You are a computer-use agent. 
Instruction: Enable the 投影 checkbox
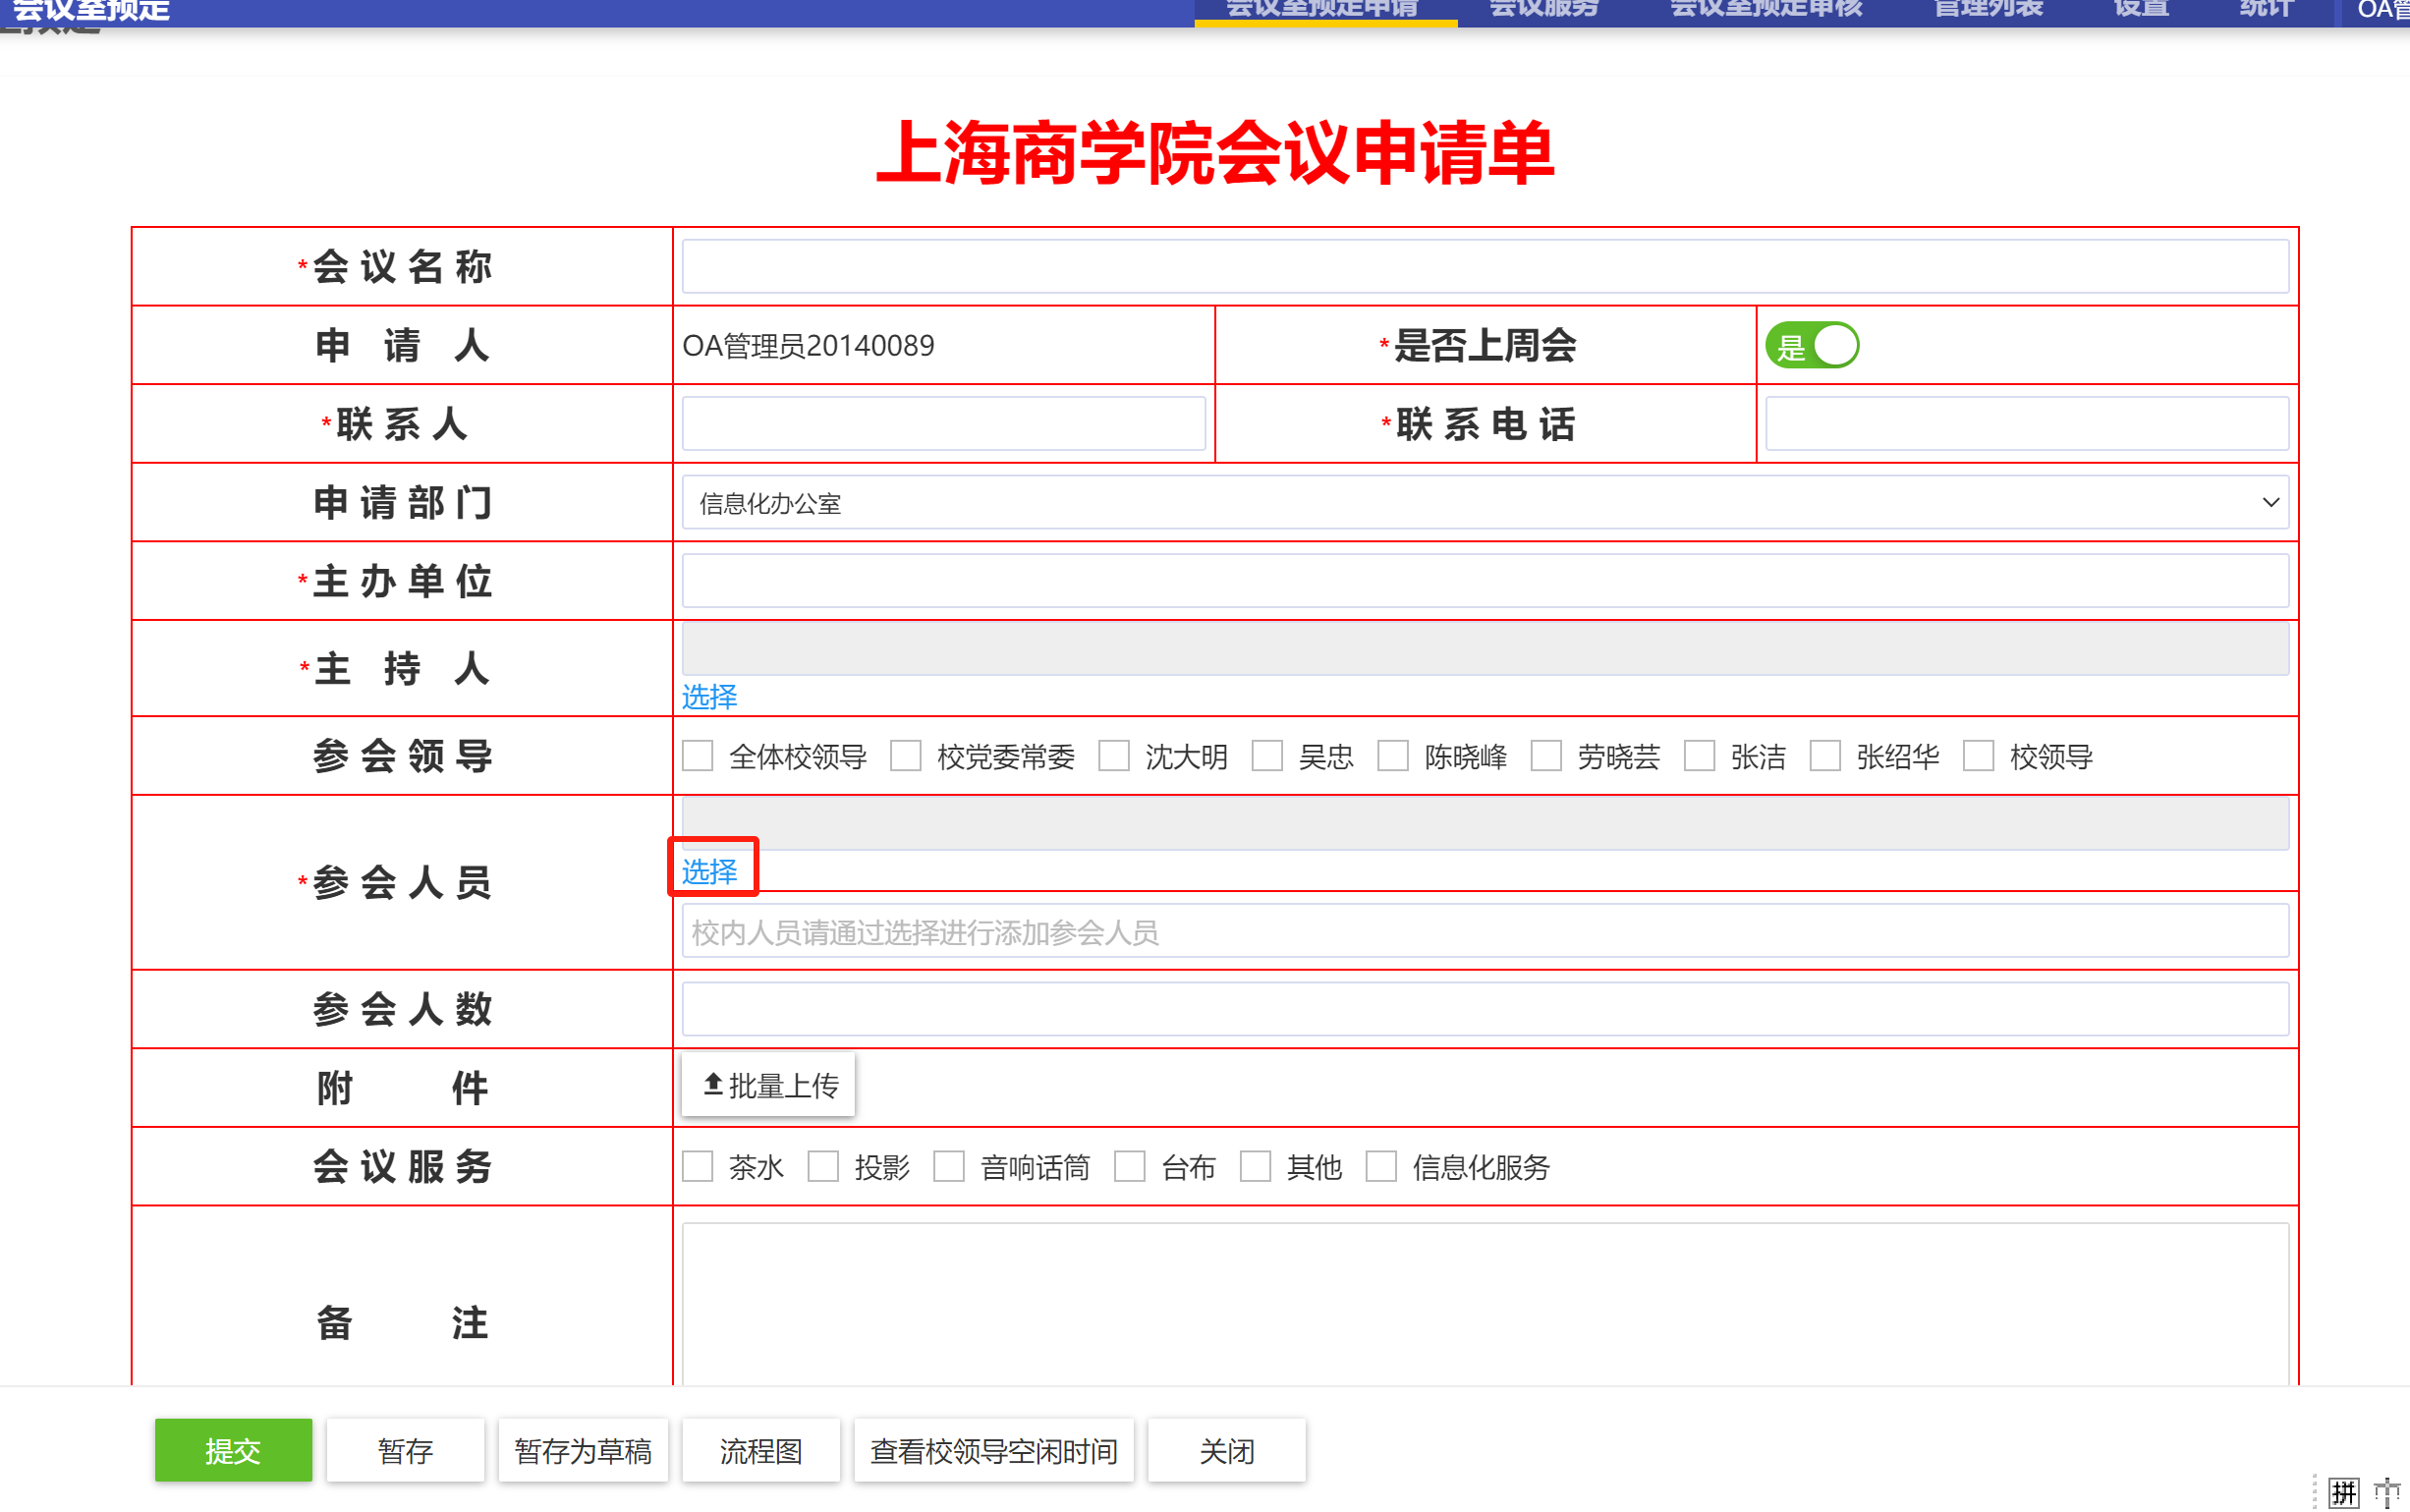(x=823, y=1166)
